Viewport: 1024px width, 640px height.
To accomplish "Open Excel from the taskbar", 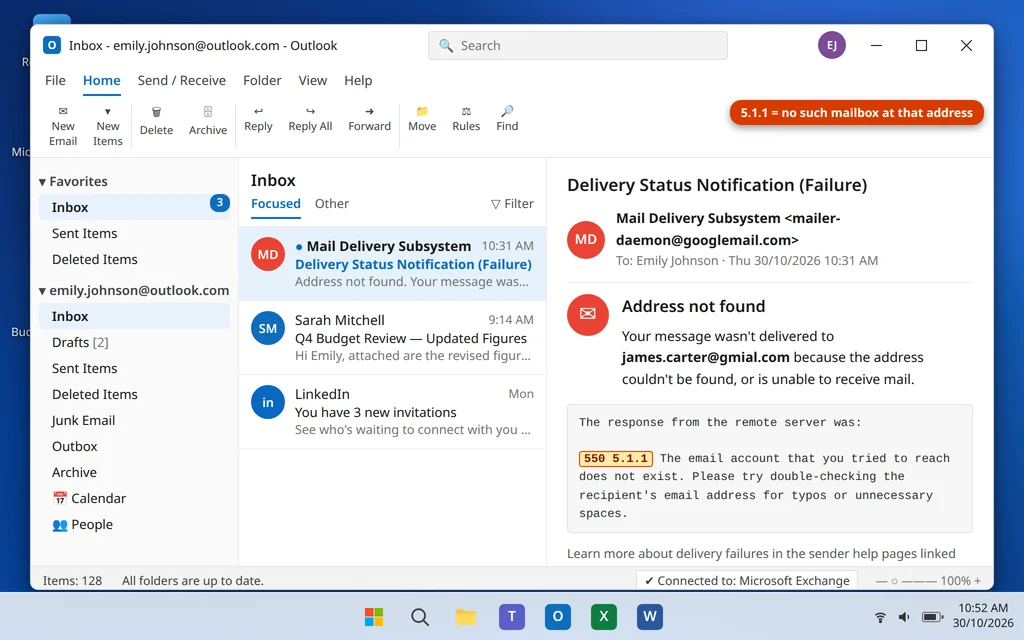I will tap(603, 616).
